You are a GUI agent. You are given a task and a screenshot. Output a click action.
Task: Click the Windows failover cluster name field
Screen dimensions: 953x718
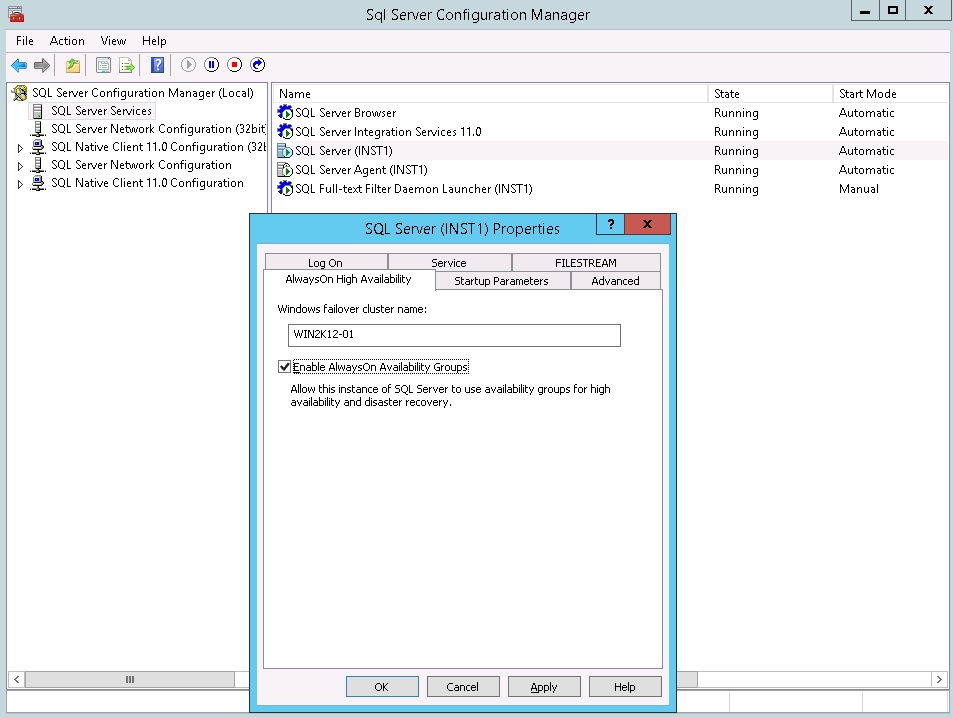(x=454, y=335)
